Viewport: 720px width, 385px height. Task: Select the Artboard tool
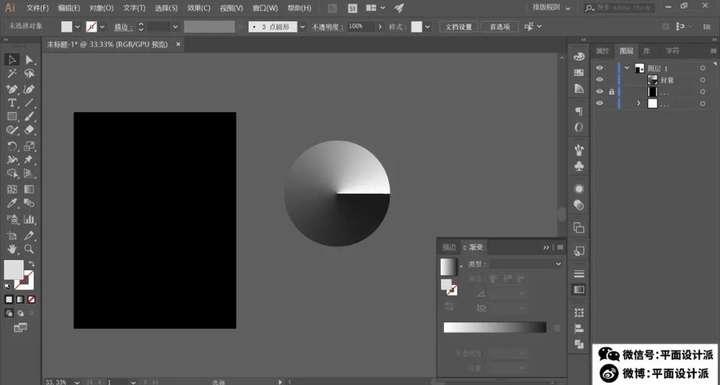pos(12,236)
